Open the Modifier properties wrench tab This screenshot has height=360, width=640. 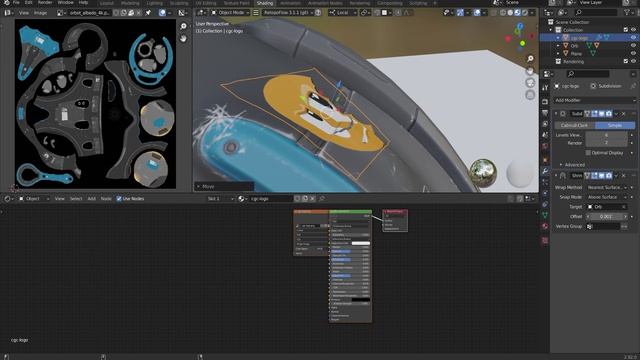[x=545, y=171]
